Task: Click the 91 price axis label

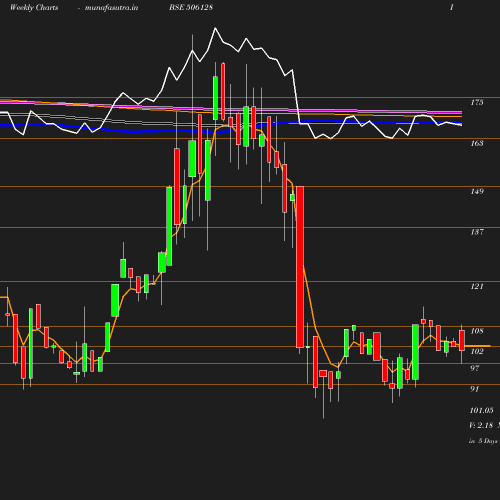Action: coord(475,389)
